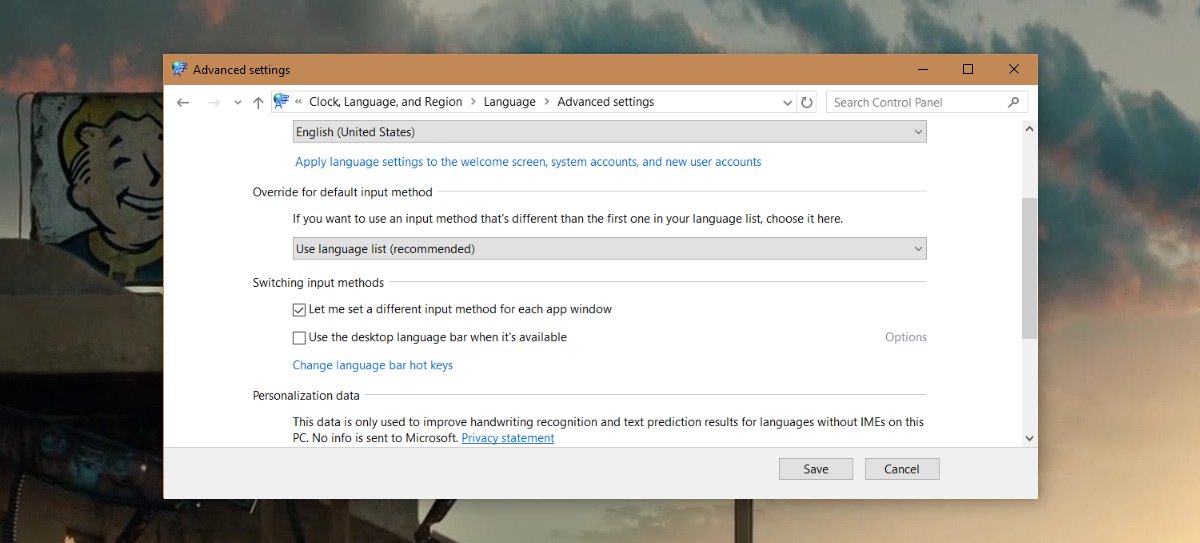Open the Language breadcrumb
1200x543 pixels.
tap(509, 102)
